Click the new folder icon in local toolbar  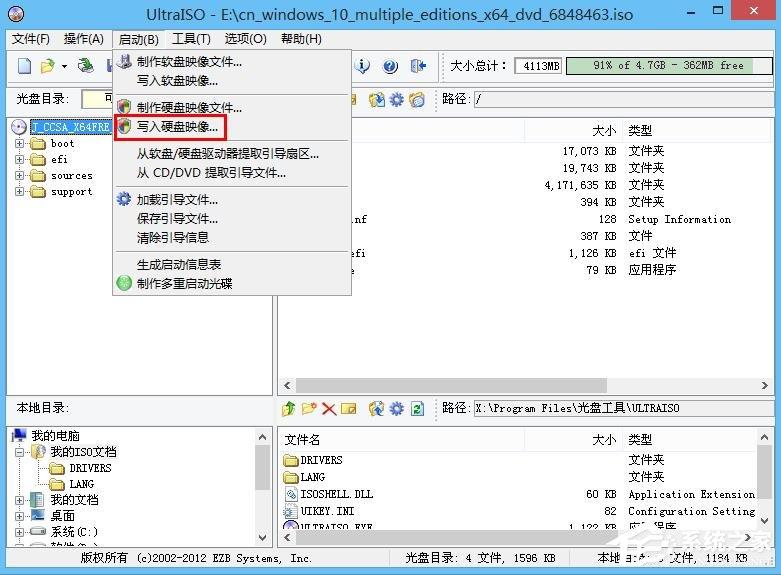pos(309,408)
